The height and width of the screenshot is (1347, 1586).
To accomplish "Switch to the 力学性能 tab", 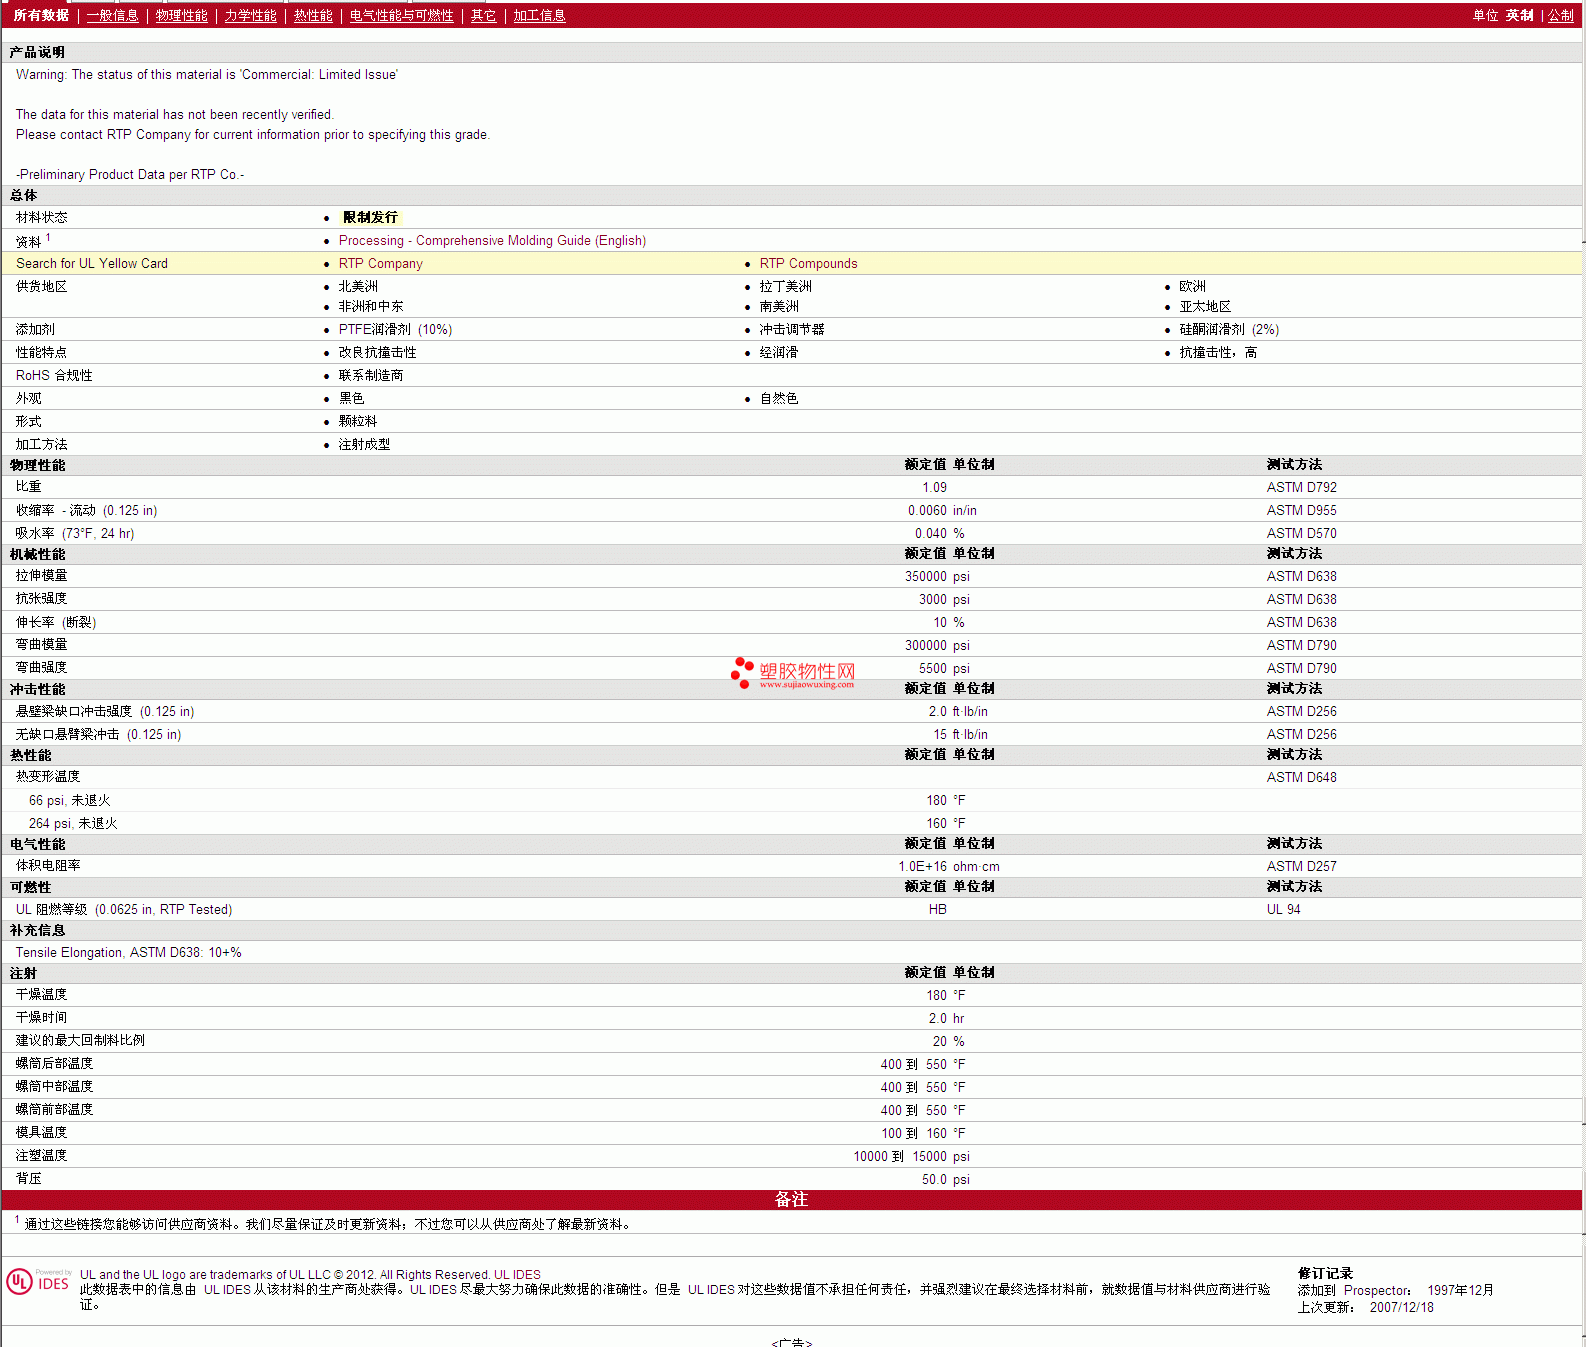I will 250,16.
